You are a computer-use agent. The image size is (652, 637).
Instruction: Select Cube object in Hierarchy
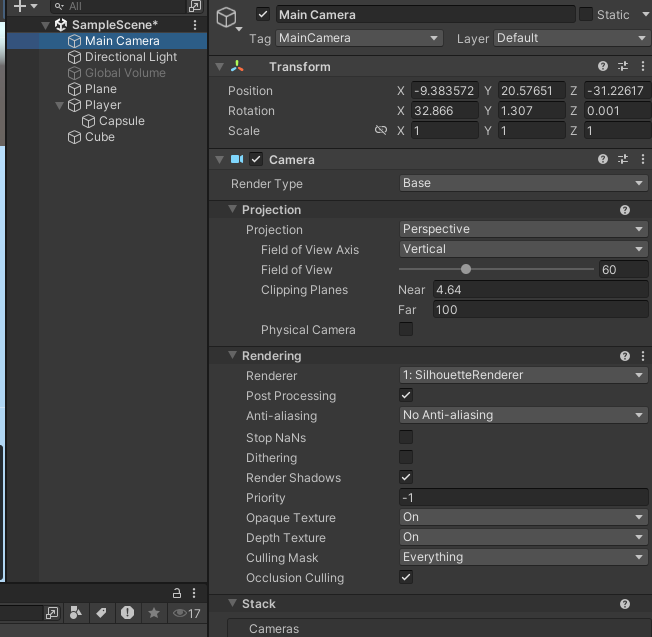tap(99, 137)
